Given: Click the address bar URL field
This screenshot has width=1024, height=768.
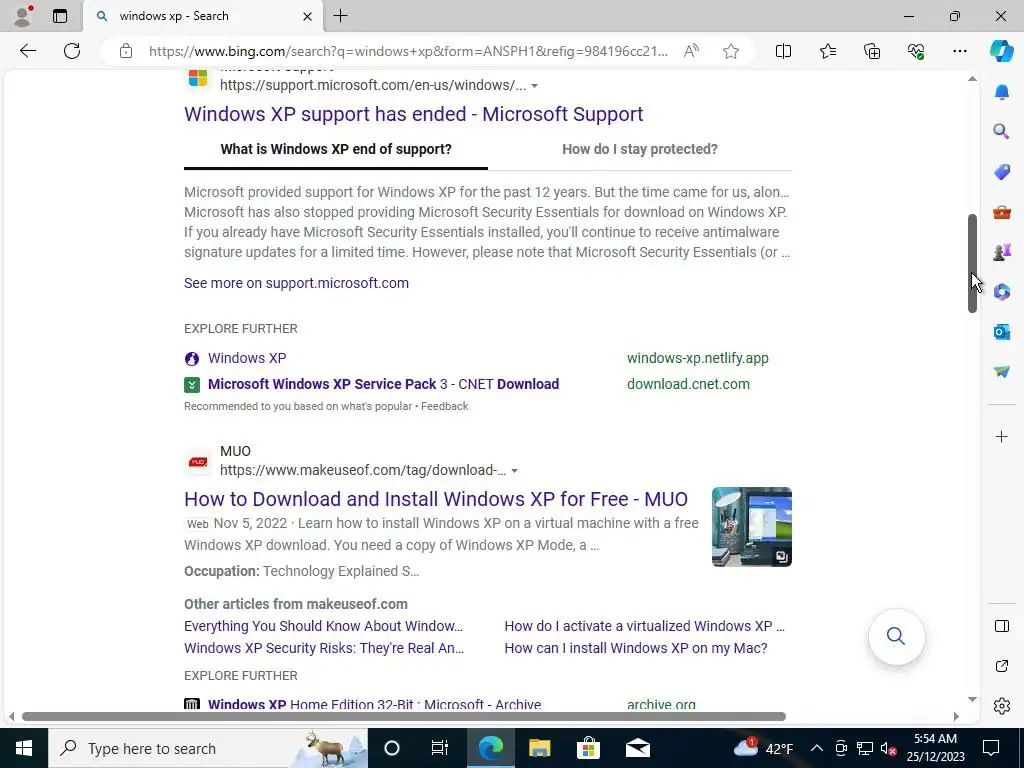Looking at the screenshot, I should click(408, 51).
